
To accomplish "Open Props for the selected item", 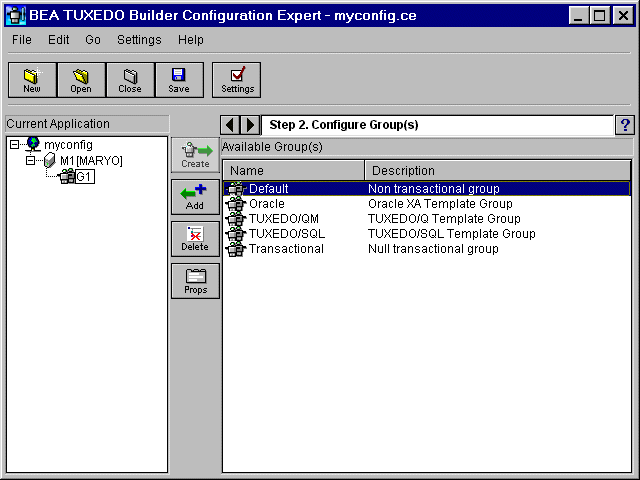I will tap(196, 281).
